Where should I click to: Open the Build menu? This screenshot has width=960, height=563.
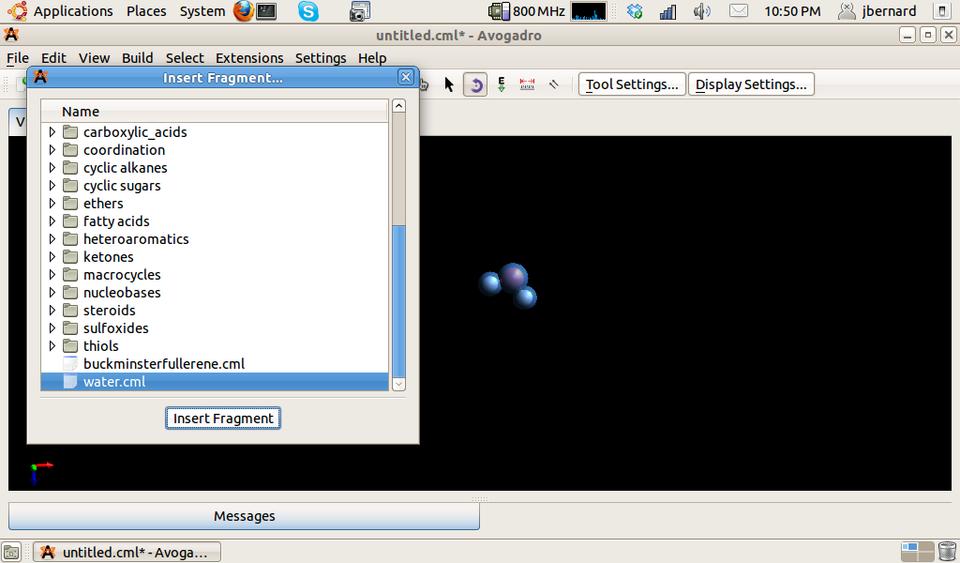coord(137,58)
